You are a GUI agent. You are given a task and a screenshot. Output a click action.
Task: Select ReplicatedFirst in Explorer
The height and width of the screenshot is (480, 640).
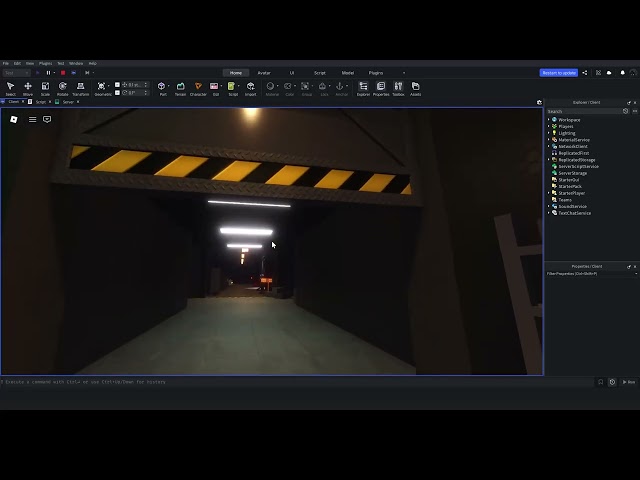click(x=573, y=153)
